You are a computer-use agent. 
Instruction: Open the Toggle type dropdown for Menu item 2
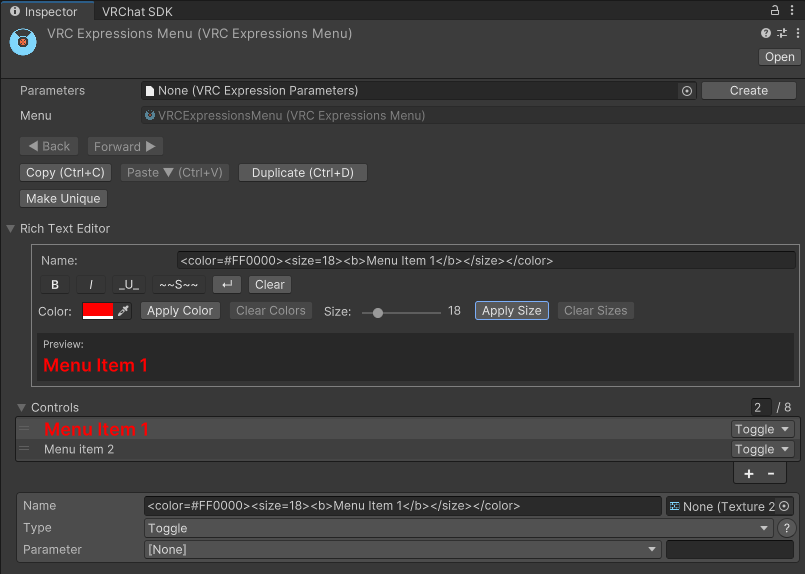762,449
